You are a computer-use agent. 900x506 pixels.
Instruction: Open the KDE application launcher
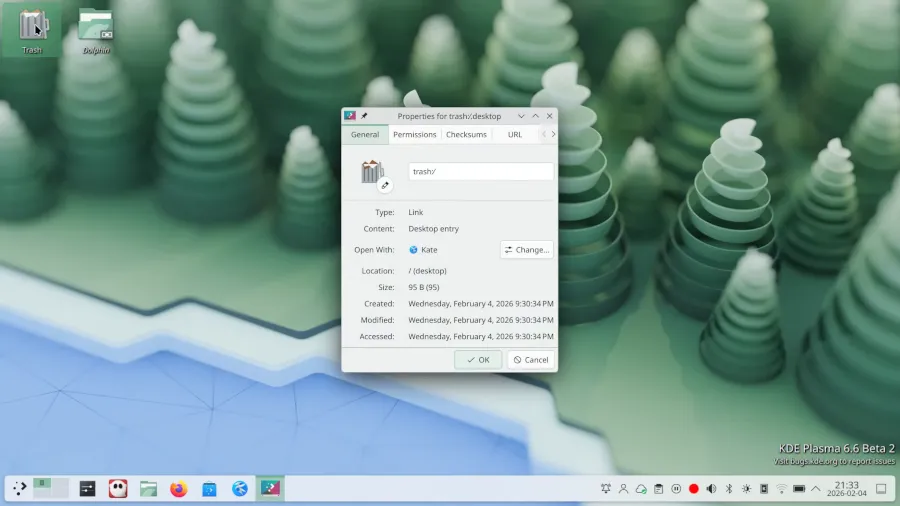pos(19,489)
